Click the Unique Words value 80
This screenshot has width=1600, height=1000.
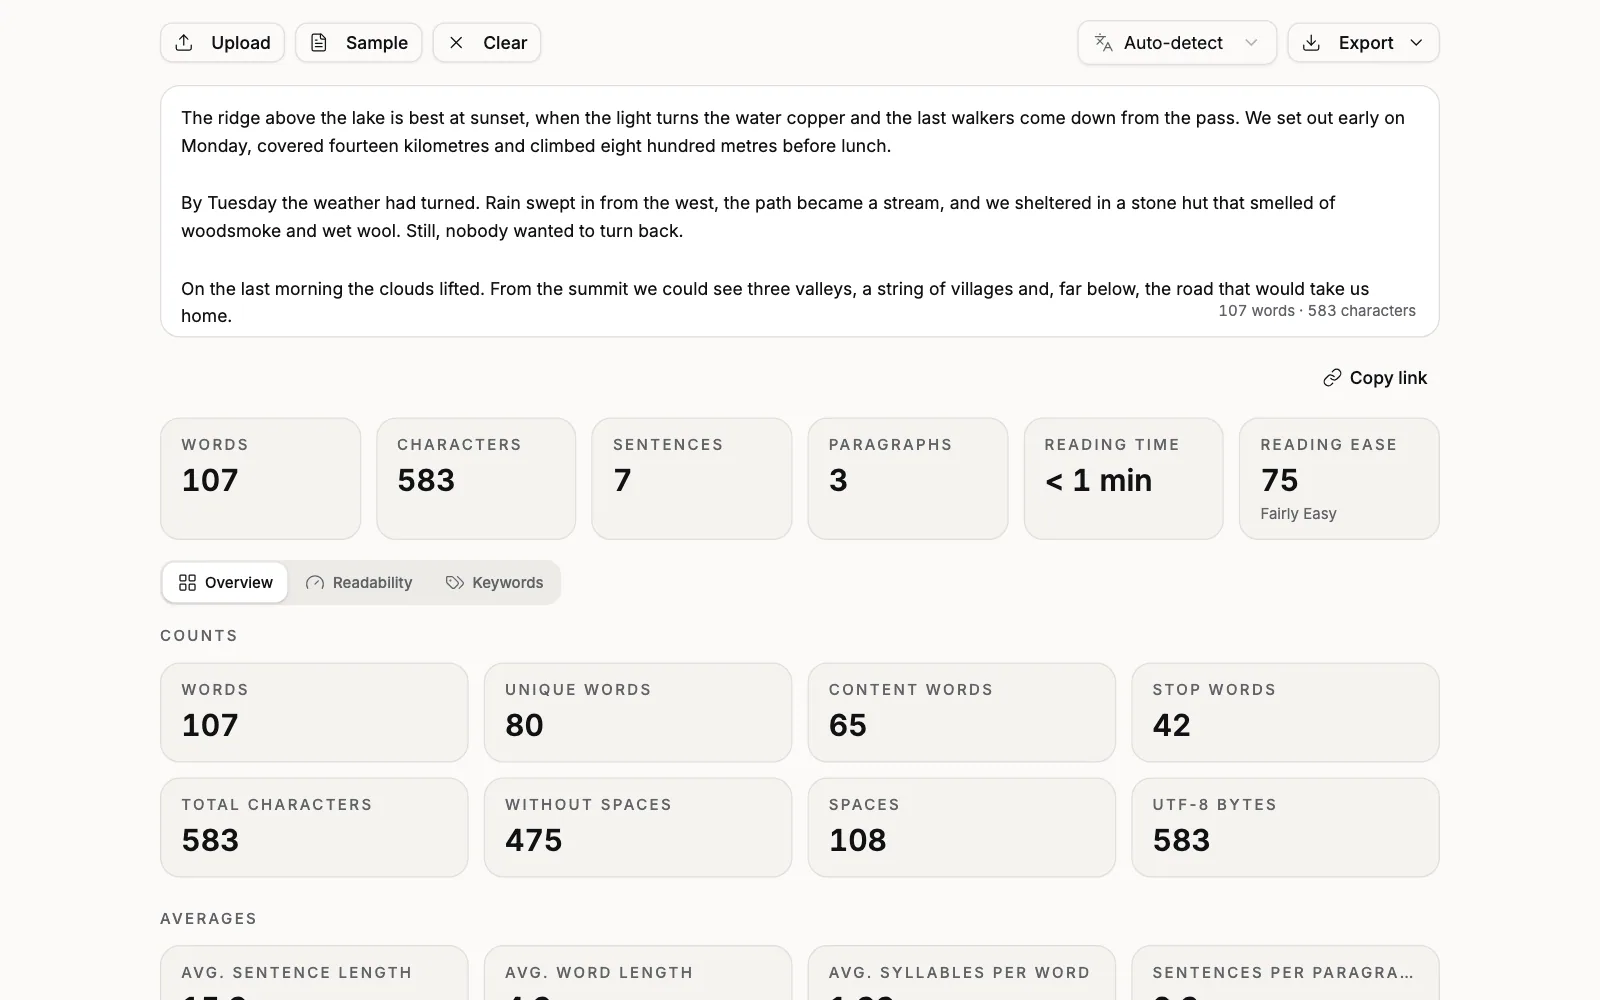524,726
